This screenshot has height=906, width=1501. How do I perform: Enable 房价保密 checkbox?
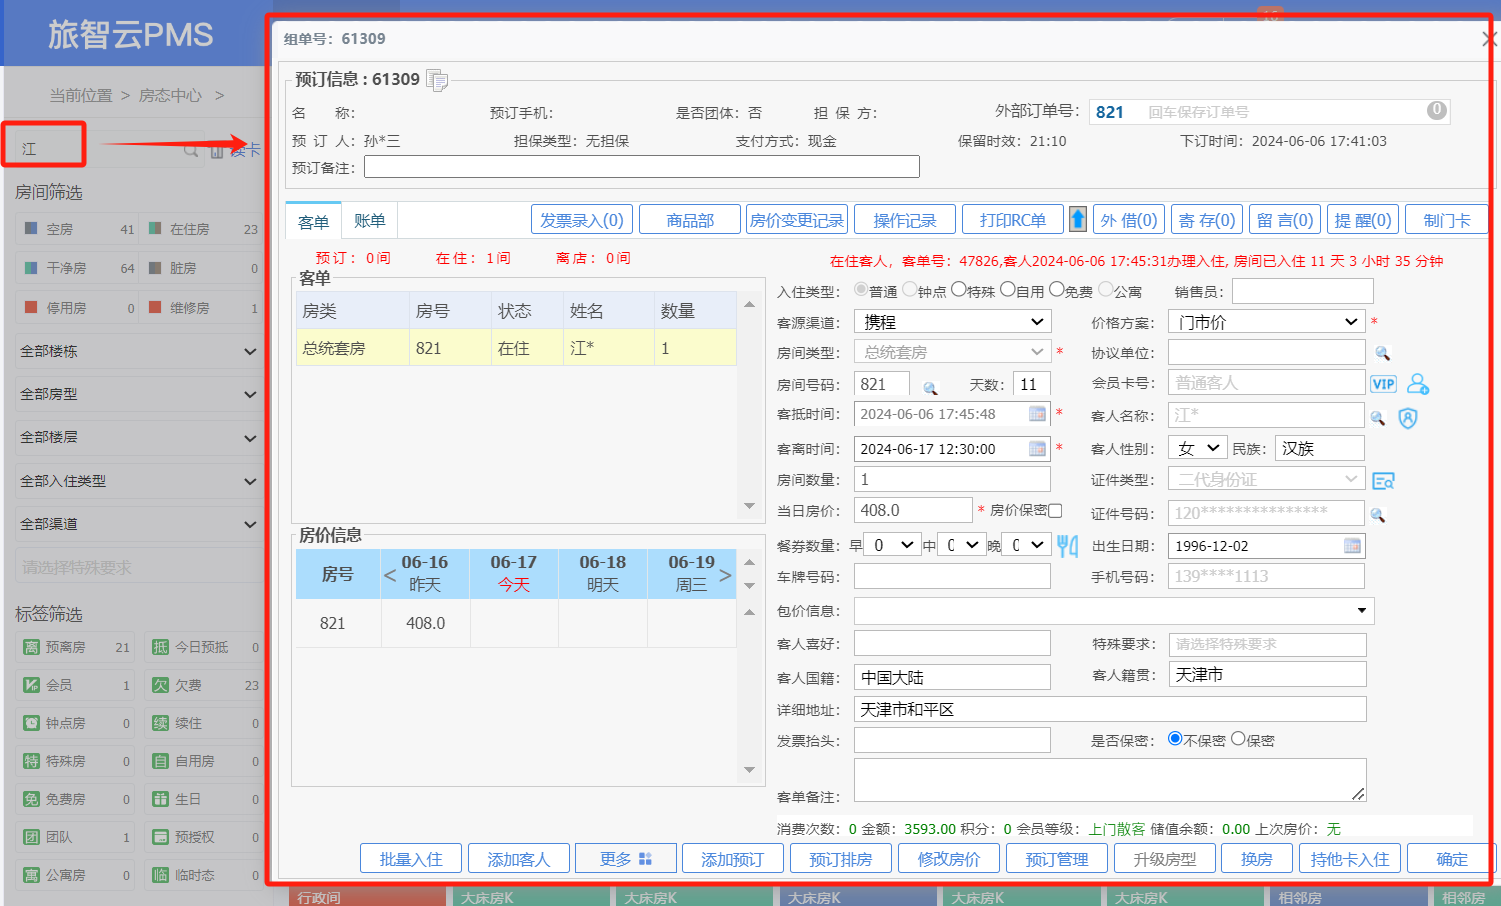tap(1055, 510)
